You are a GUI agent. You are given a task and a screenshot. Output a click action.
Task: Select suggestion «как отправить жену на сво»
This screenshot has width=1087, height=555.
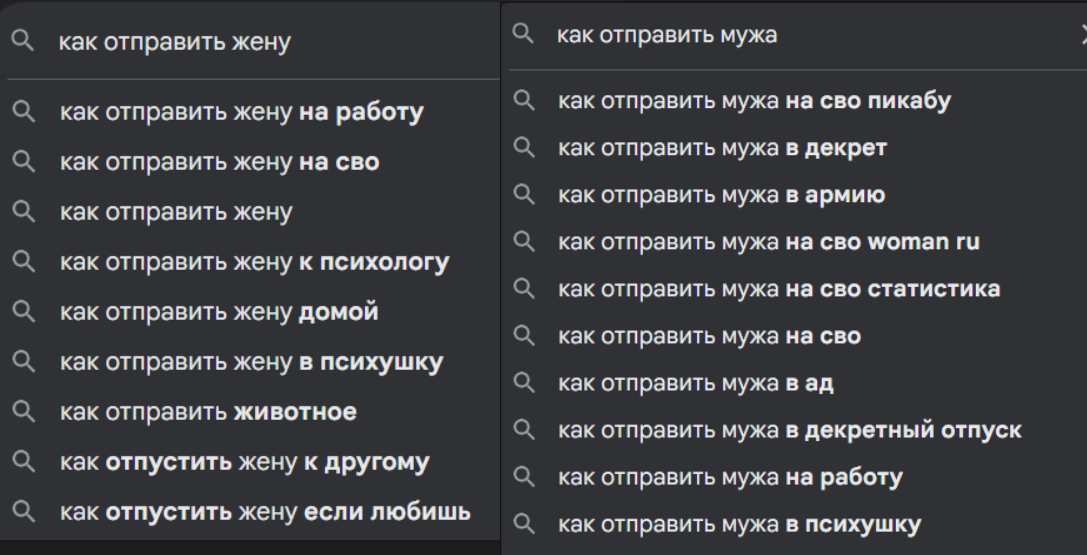click(220, 162)
